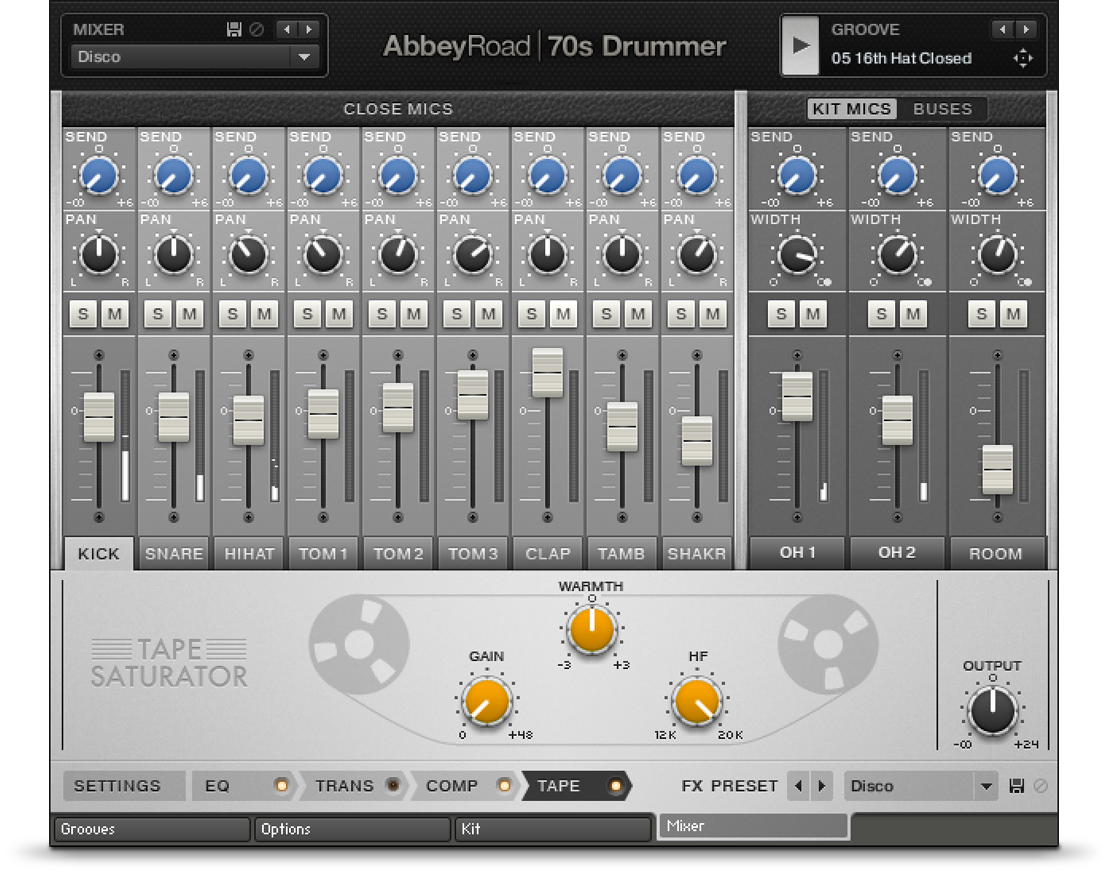
Task: Toggle the TAPE power indicator
Action: [615, 786]
